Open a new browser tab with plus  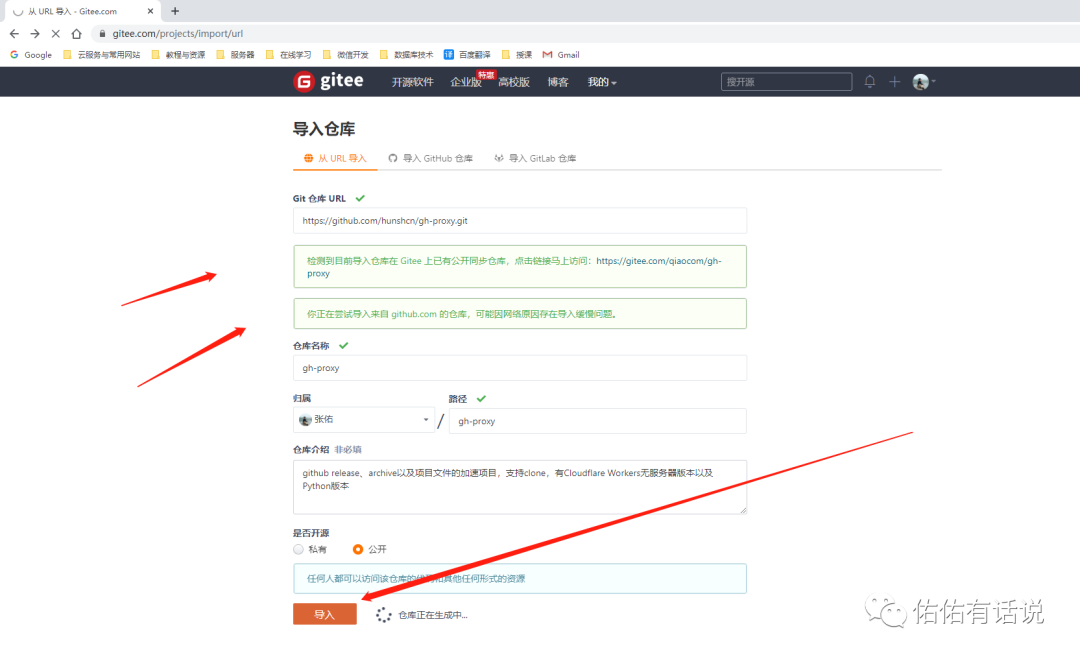[175, 11]
